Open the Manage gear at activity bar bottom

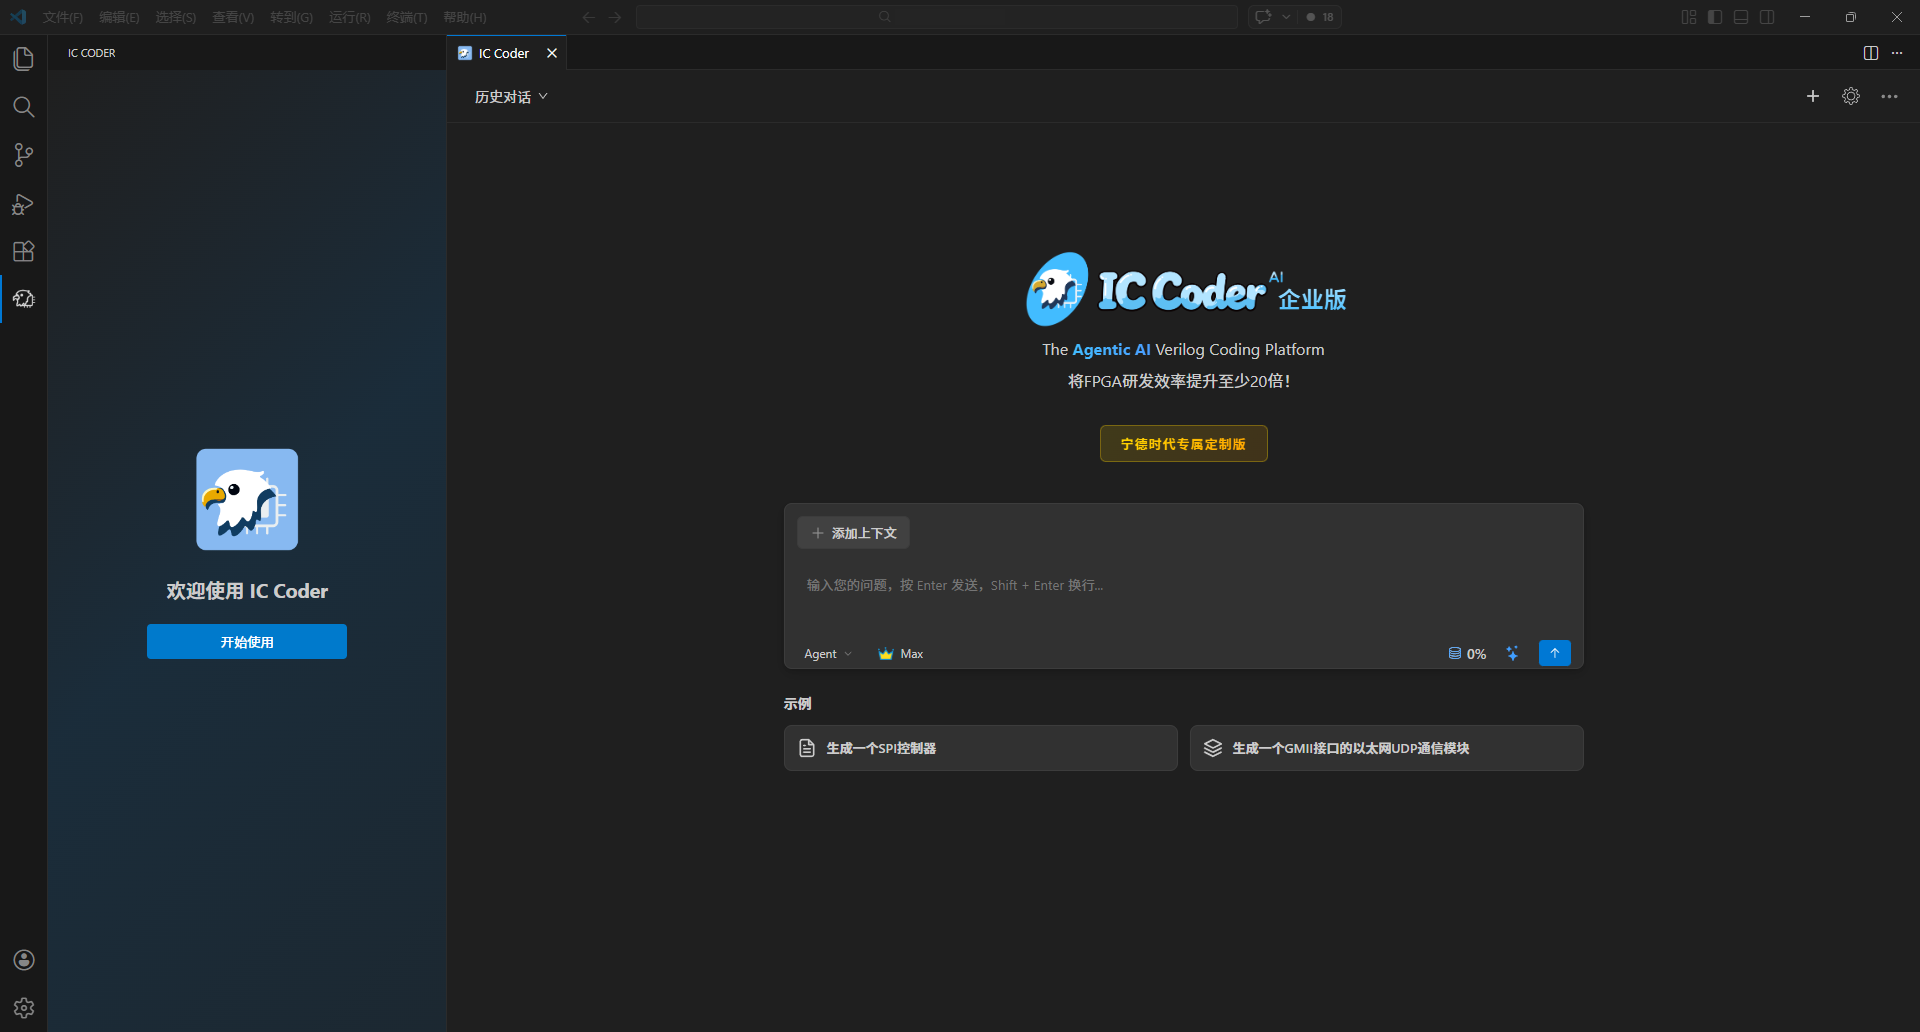coord(24,1008)
